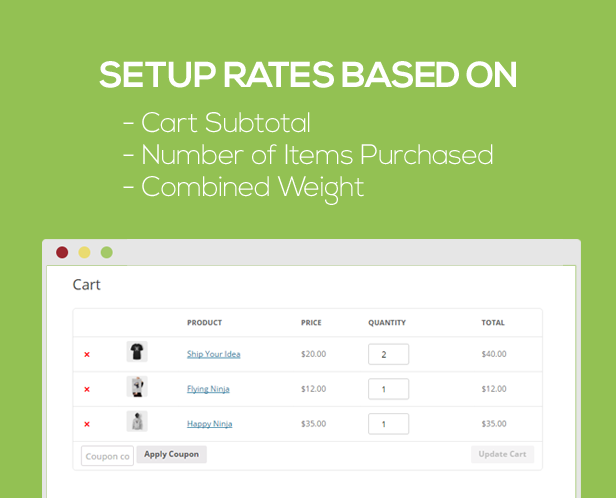This screenshot has height=498, width=616.
Task: Select the Product column header
Action: click(x=204, y=323)
